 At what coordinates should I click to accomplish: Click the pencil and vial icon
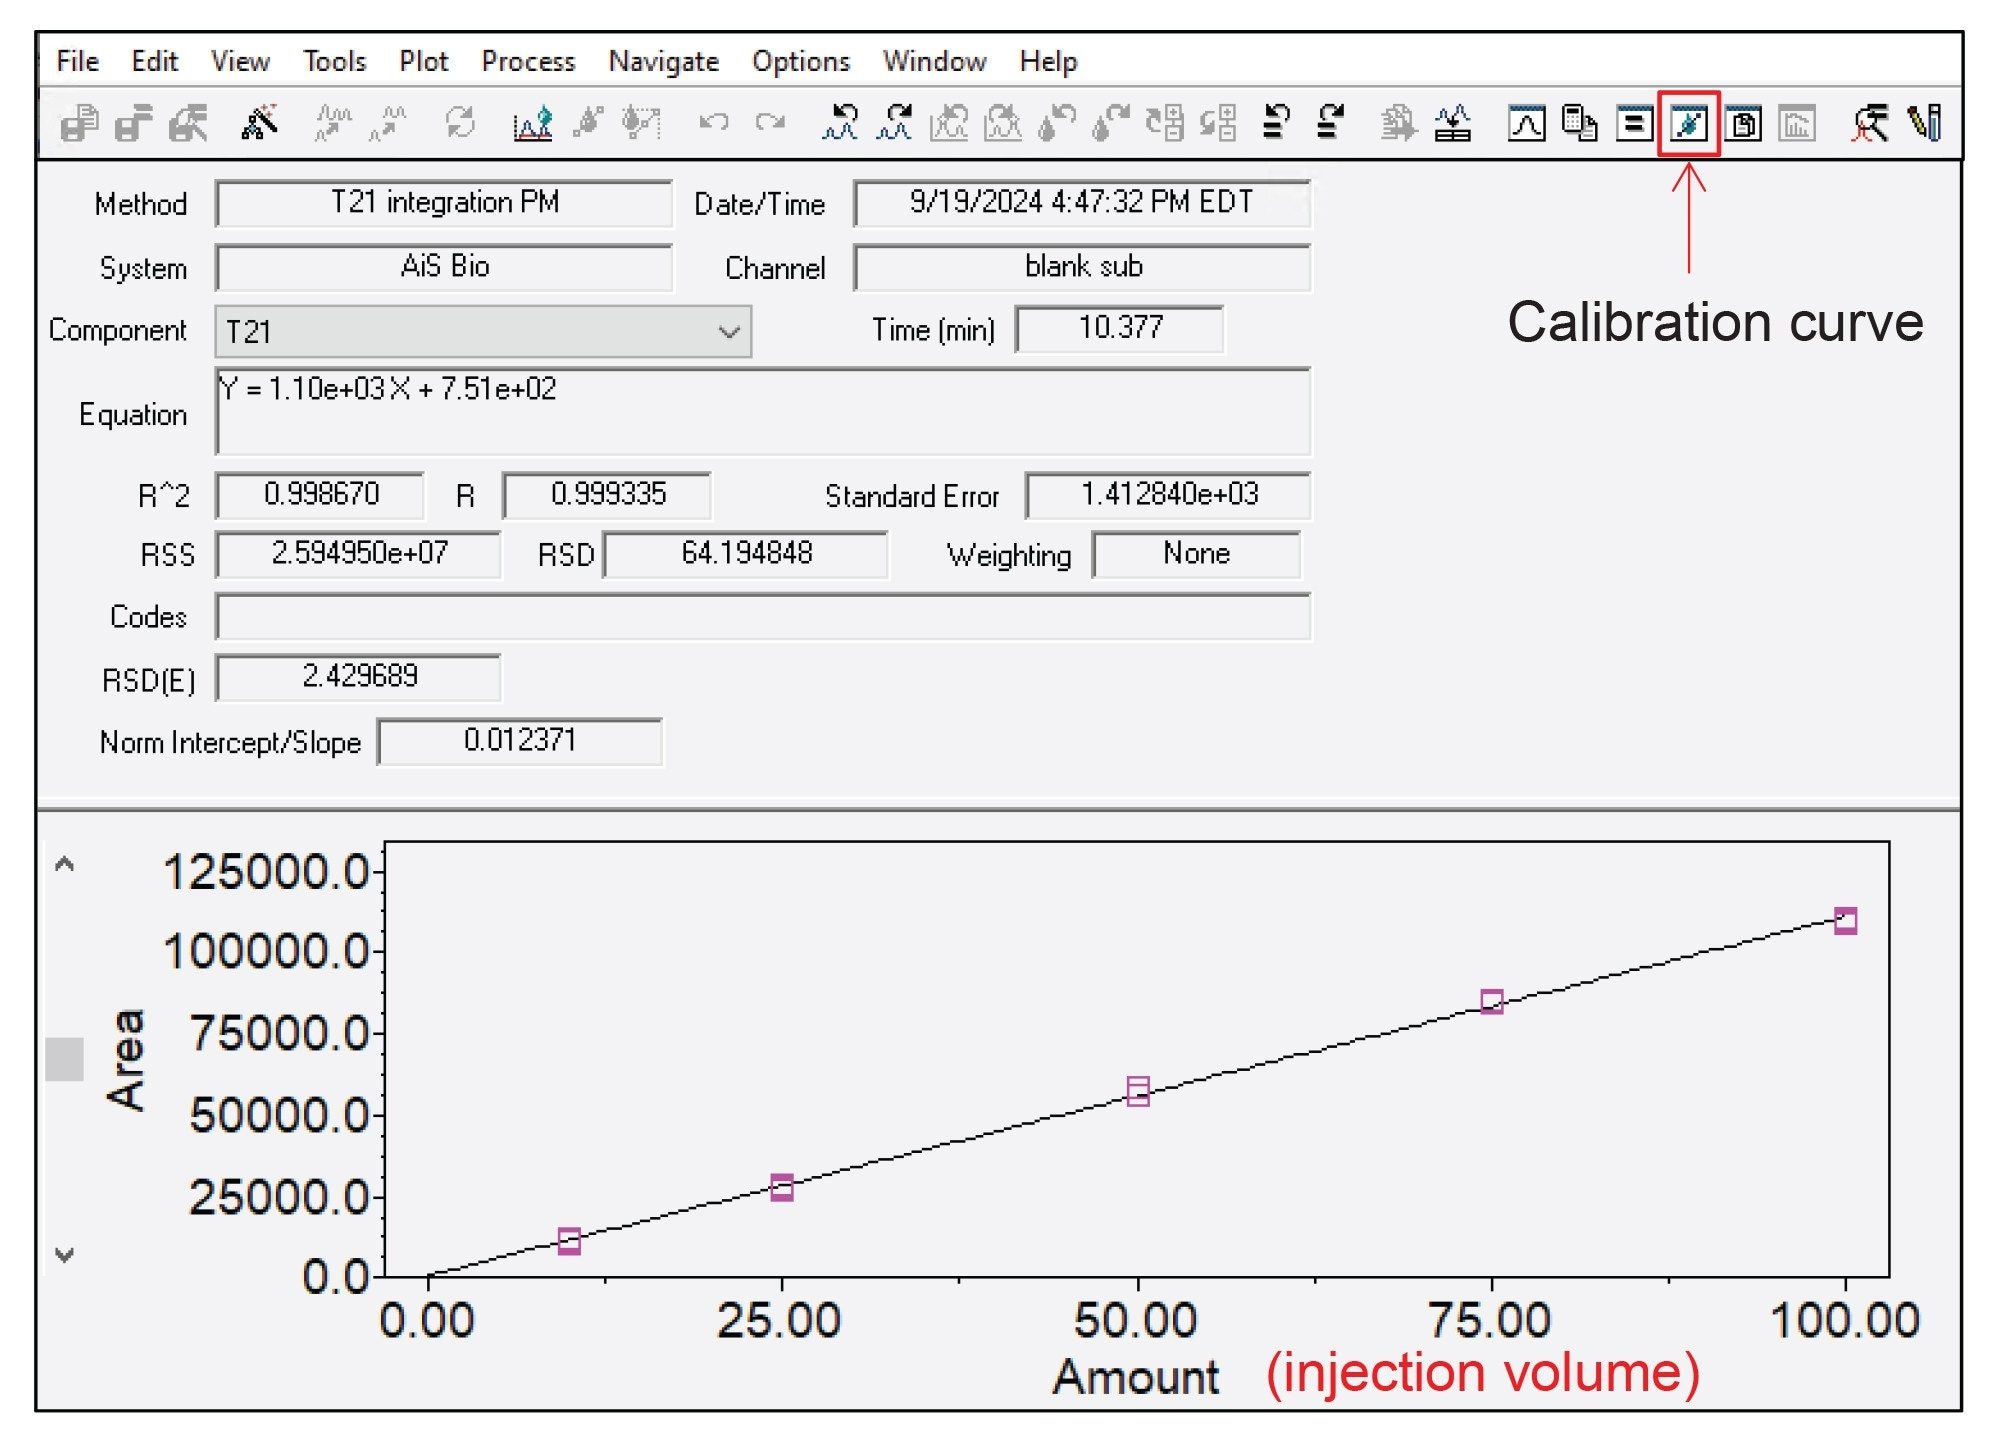pyautogui.click(x=1925, y=124)
